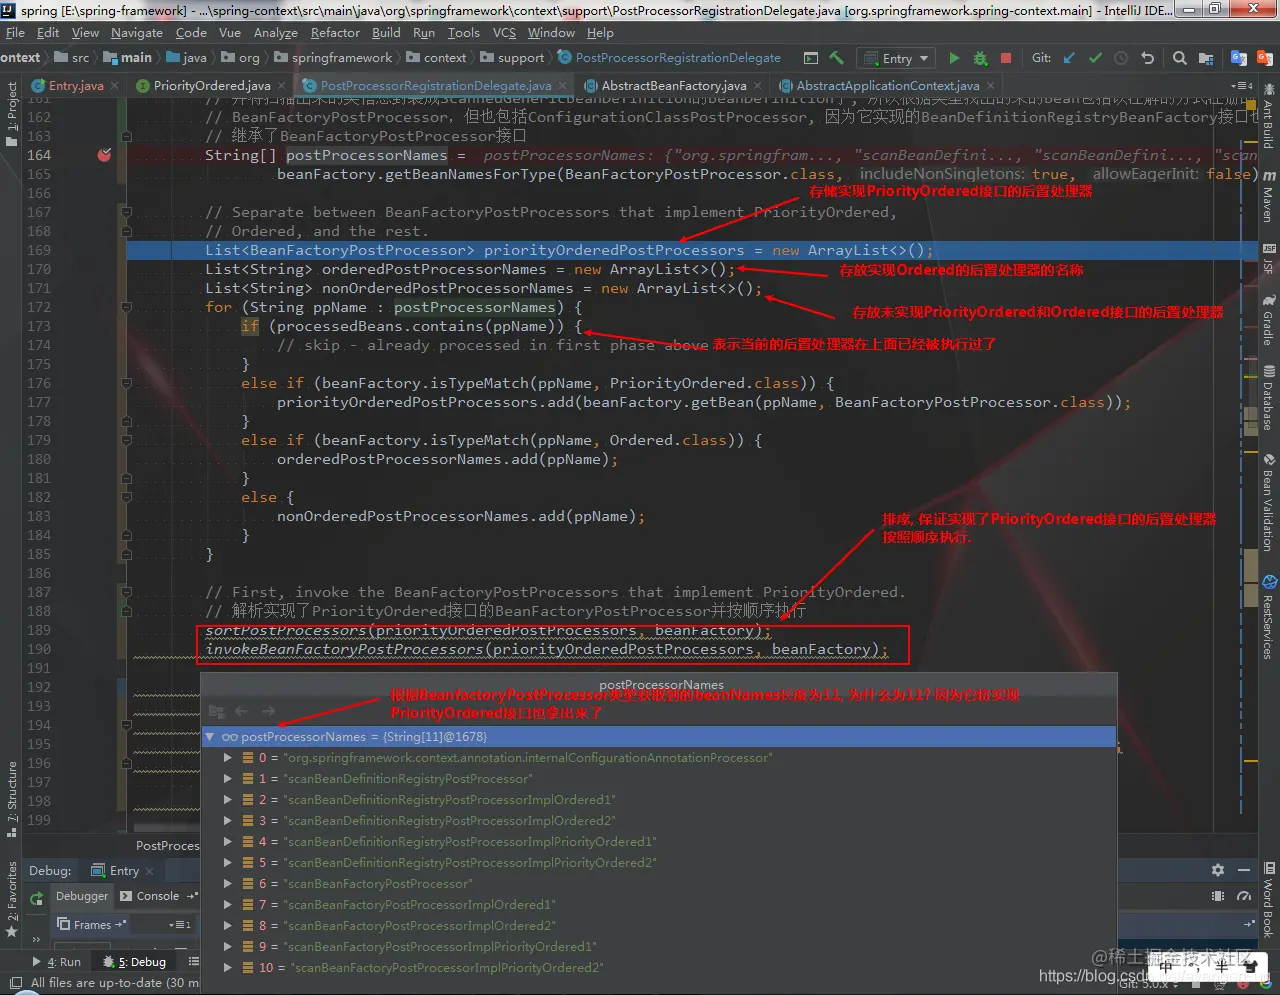Toggle breakpoint on line 164

pos(104,155)
